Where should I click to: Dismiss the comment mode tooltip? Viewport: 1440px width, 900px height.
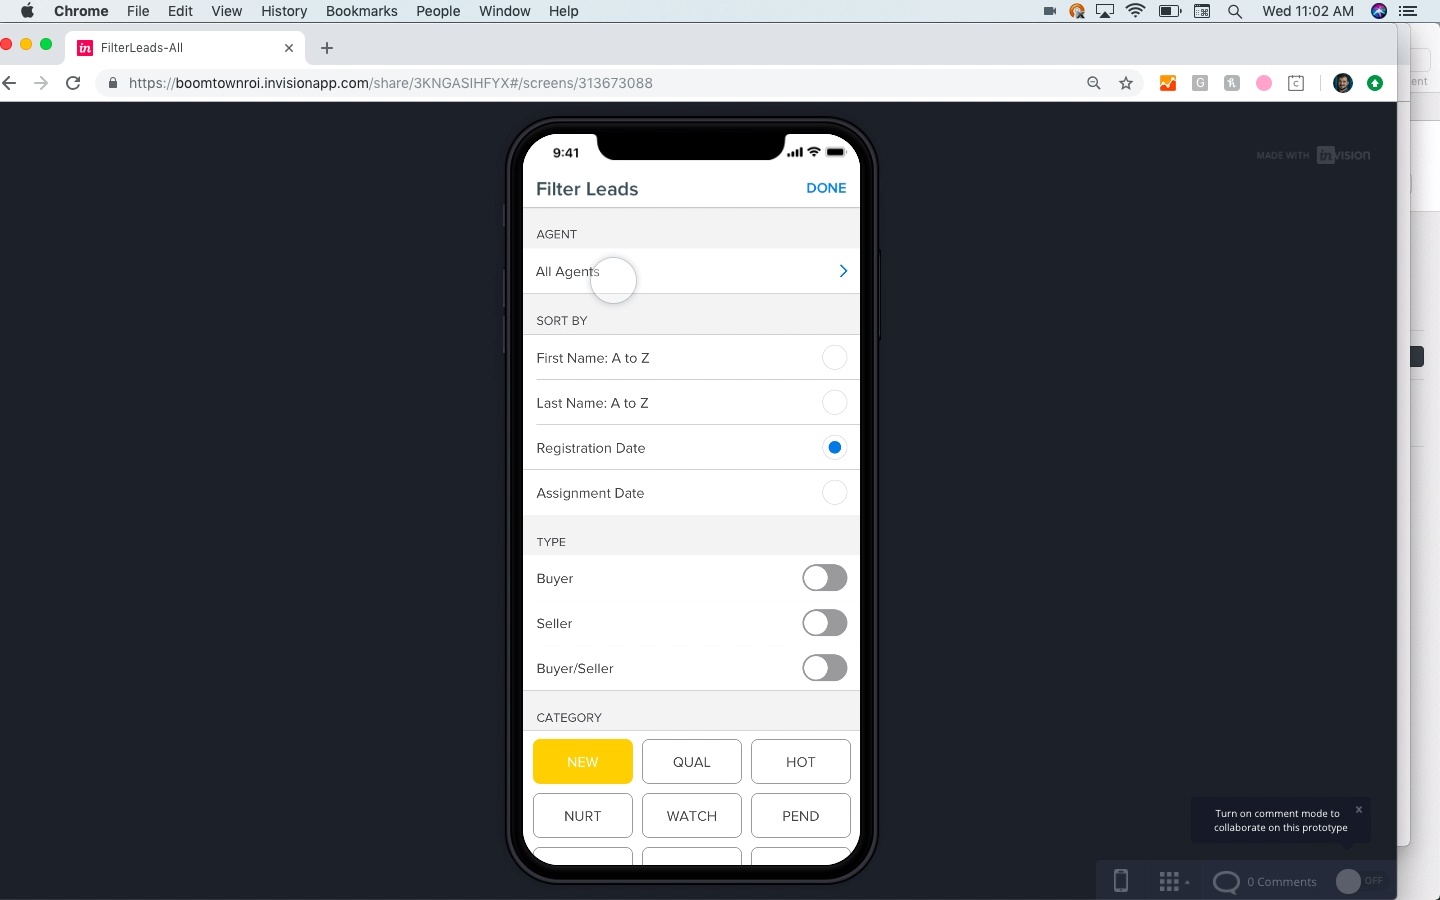click(1359, 809)
